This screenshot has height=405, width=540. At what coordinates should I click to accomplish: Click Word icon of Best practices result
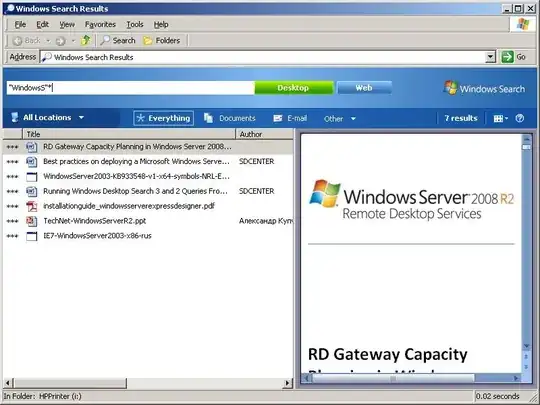pos(31,162)
